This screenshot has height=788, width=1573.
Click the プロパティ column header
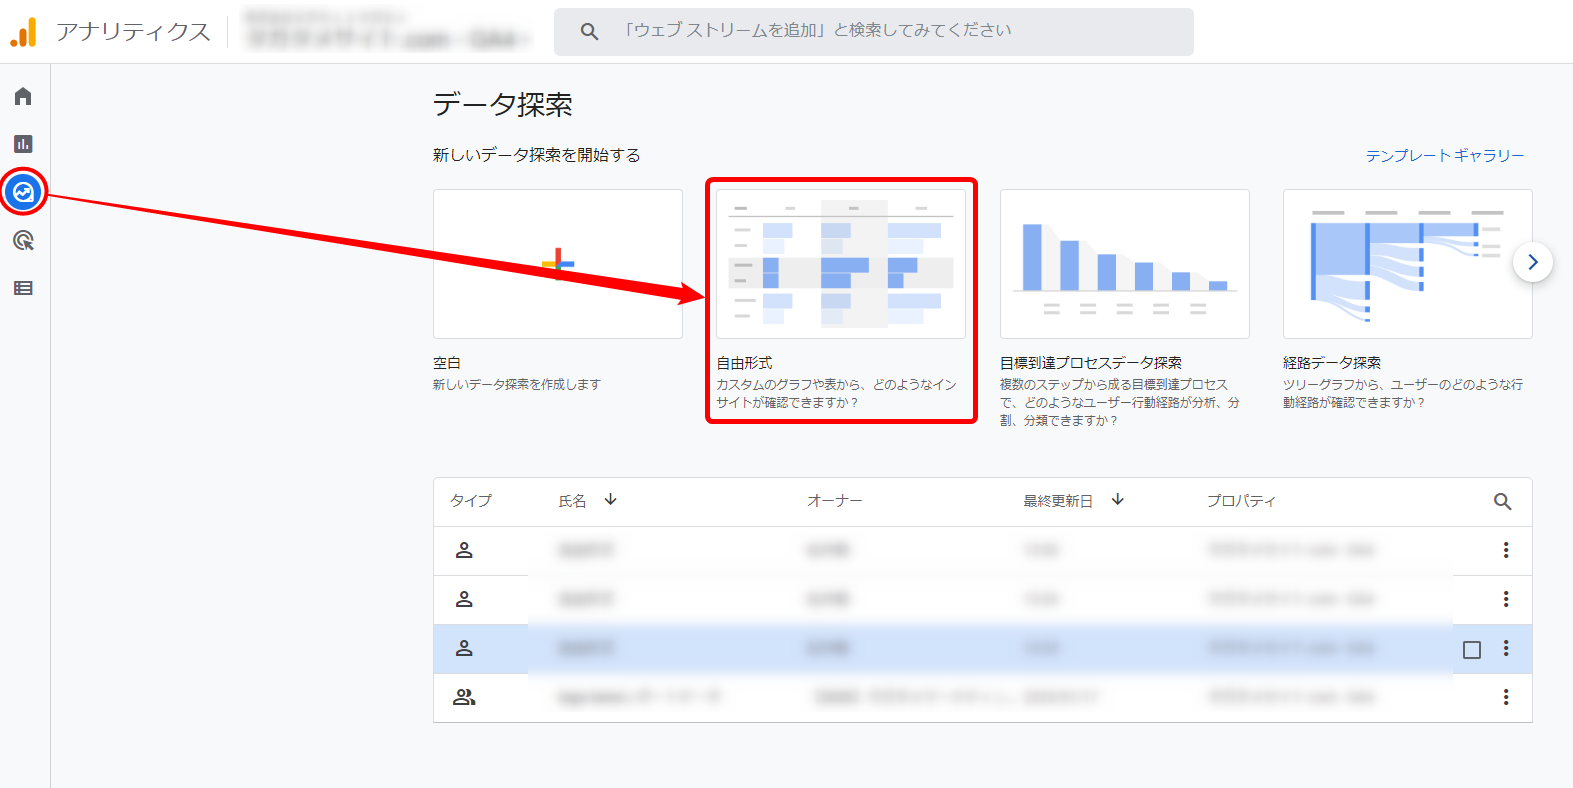(1241, 501)
